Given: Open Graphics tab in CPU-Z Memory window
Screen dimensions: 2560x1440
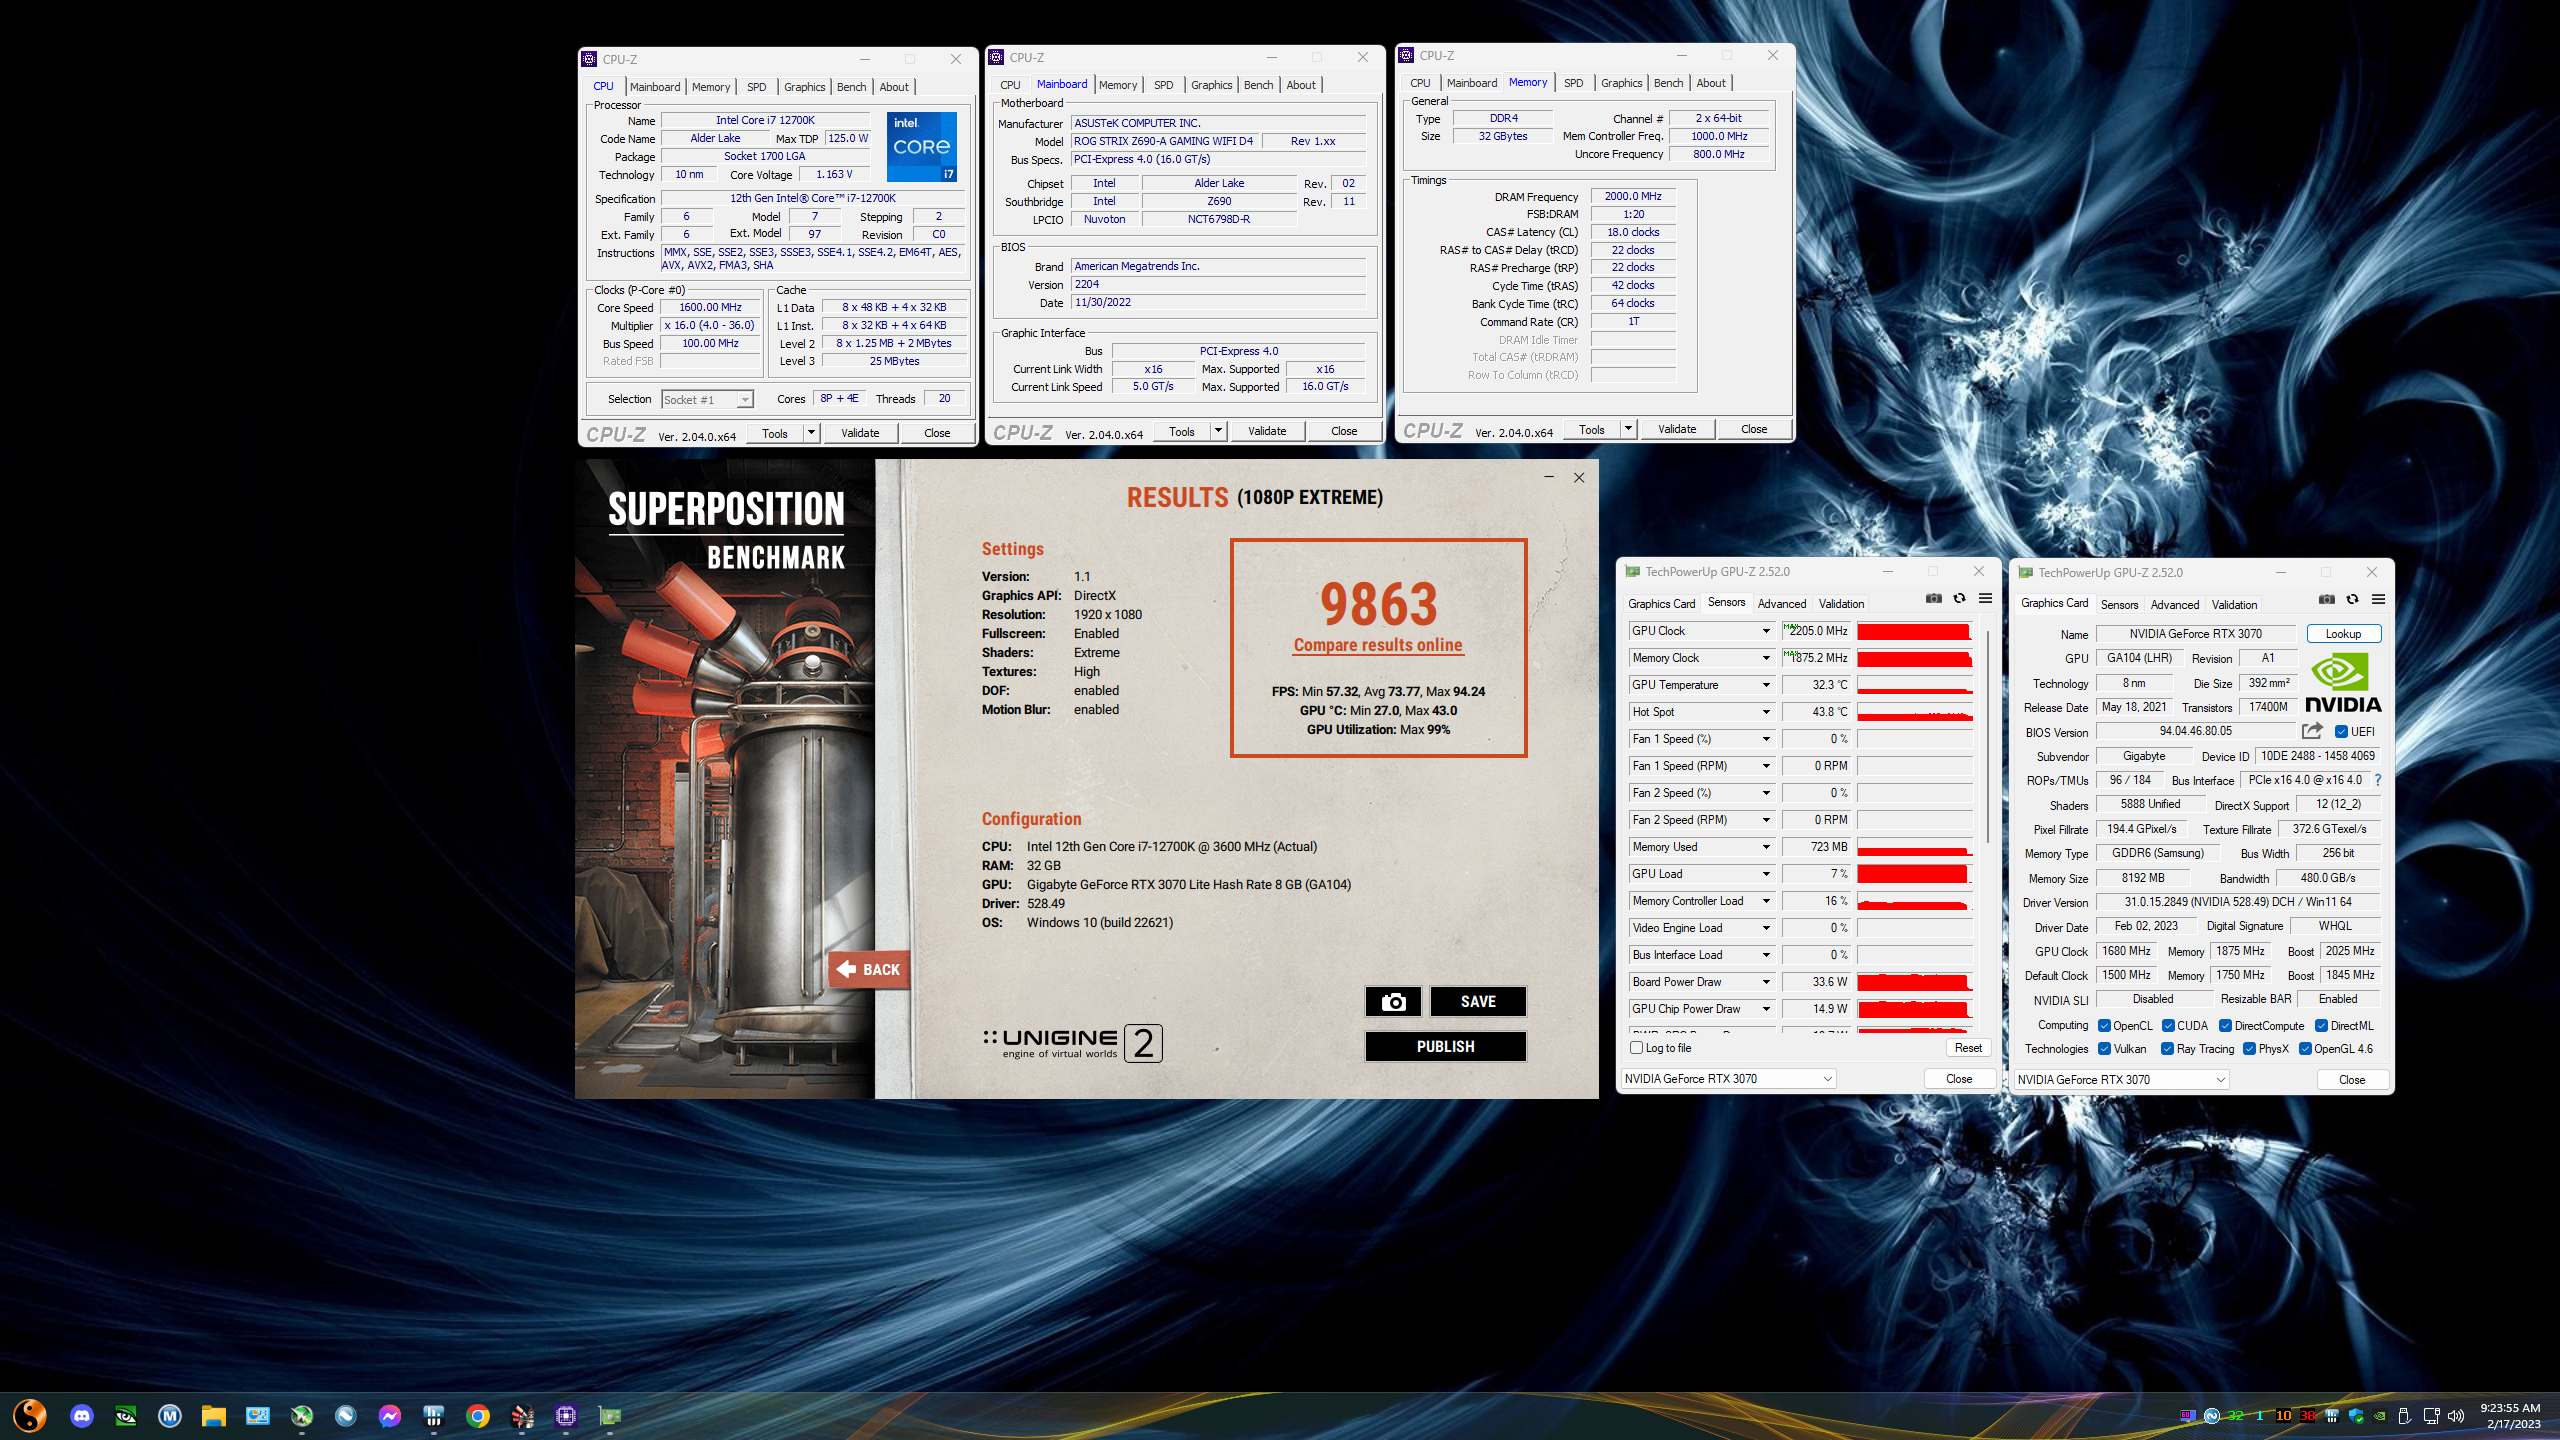Looking at the screenshot, I should tap(1621, 83).
